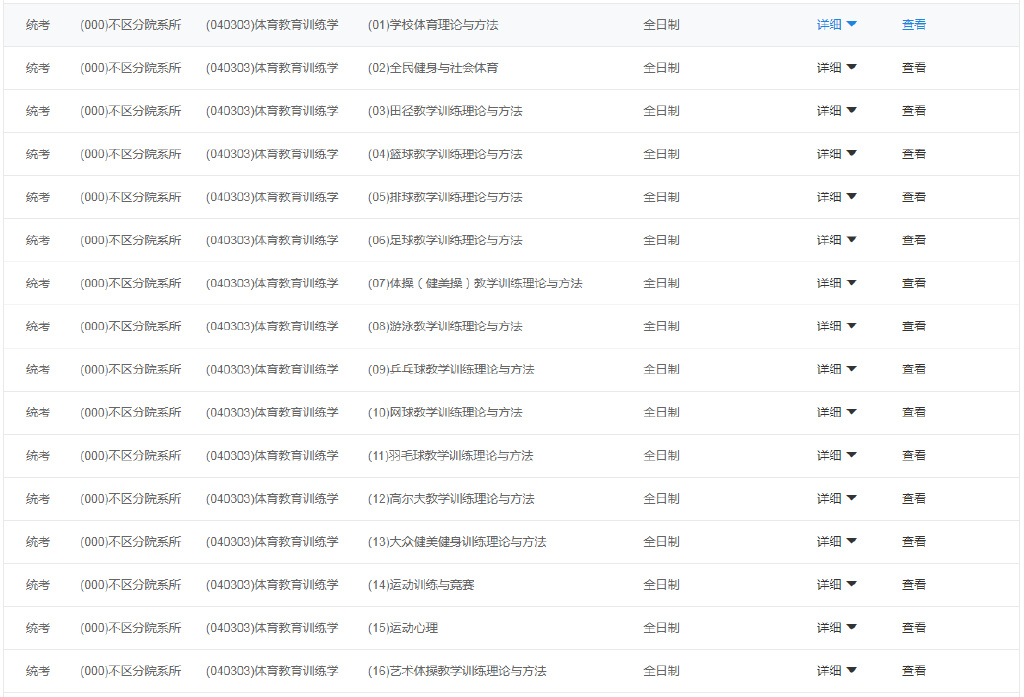Screen dimensions: 1024x697
Task: Open 查看 for (05)排球教学训练理论与方法
Action: coord(914,197)
